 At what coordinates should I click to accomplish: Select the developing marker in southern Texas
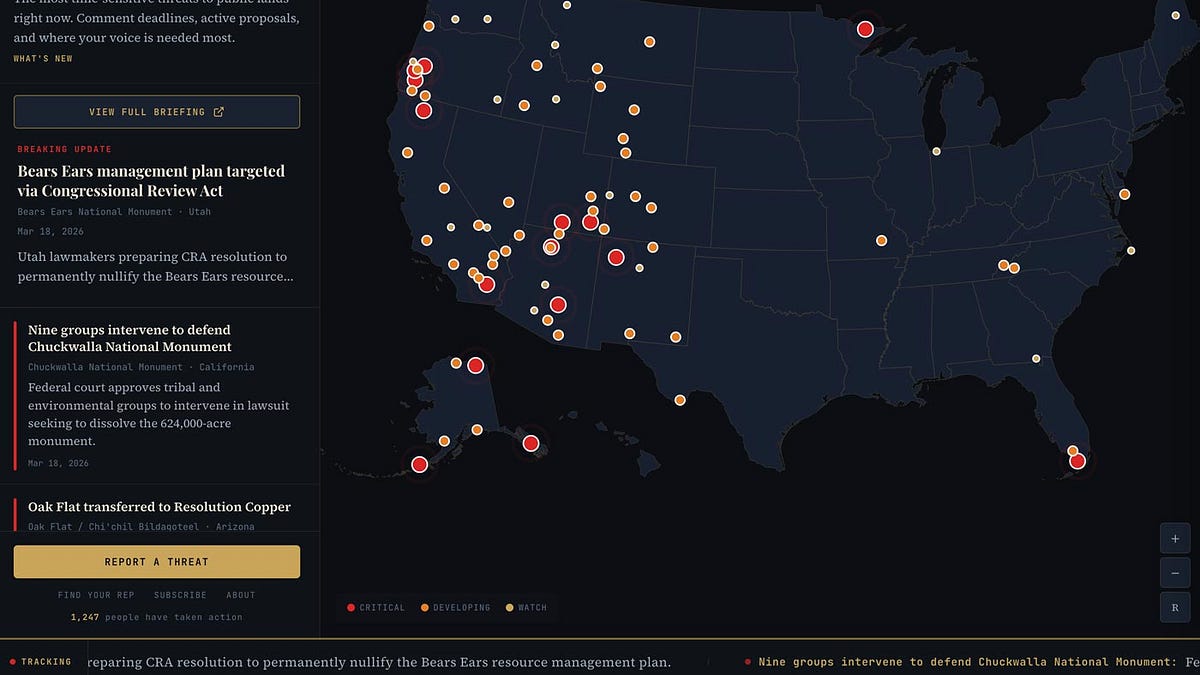click(x=680, y=400)
